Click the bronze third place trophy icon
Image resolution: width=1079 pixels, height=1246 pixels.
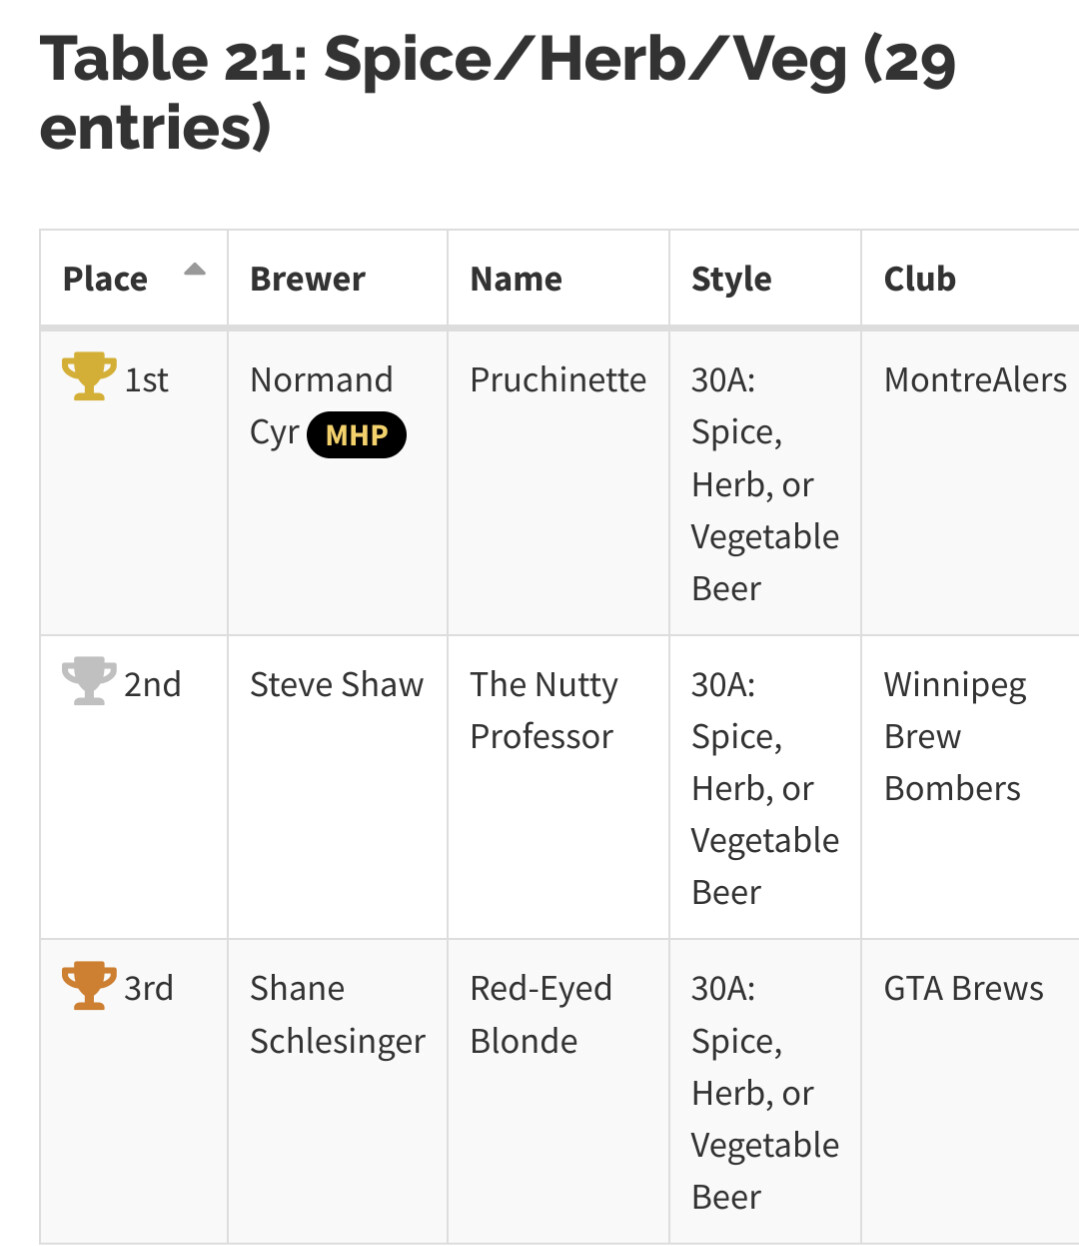(x=88, y=986)
